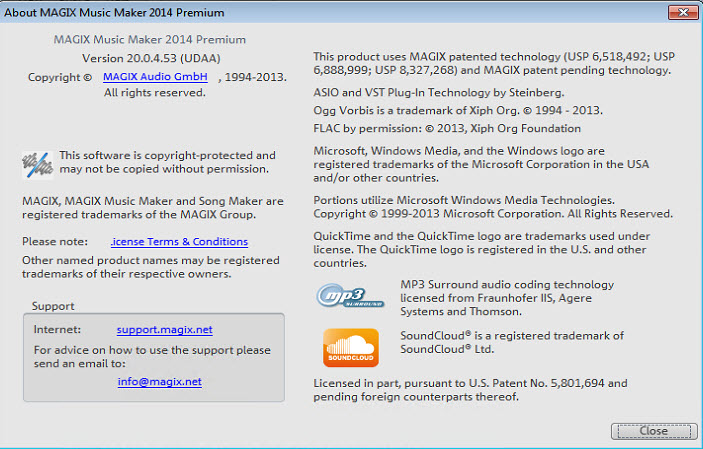
Task: Click the Internet: label in Support box
Action: [57, 330]
